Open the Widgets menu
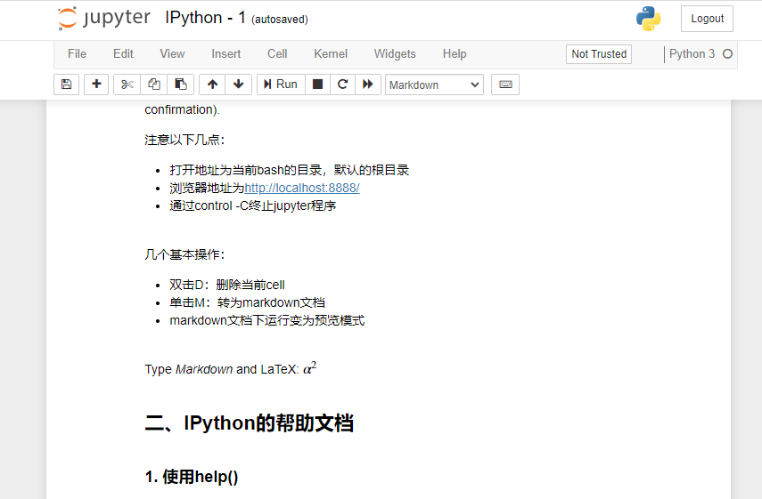 click(x=395, y=54)
